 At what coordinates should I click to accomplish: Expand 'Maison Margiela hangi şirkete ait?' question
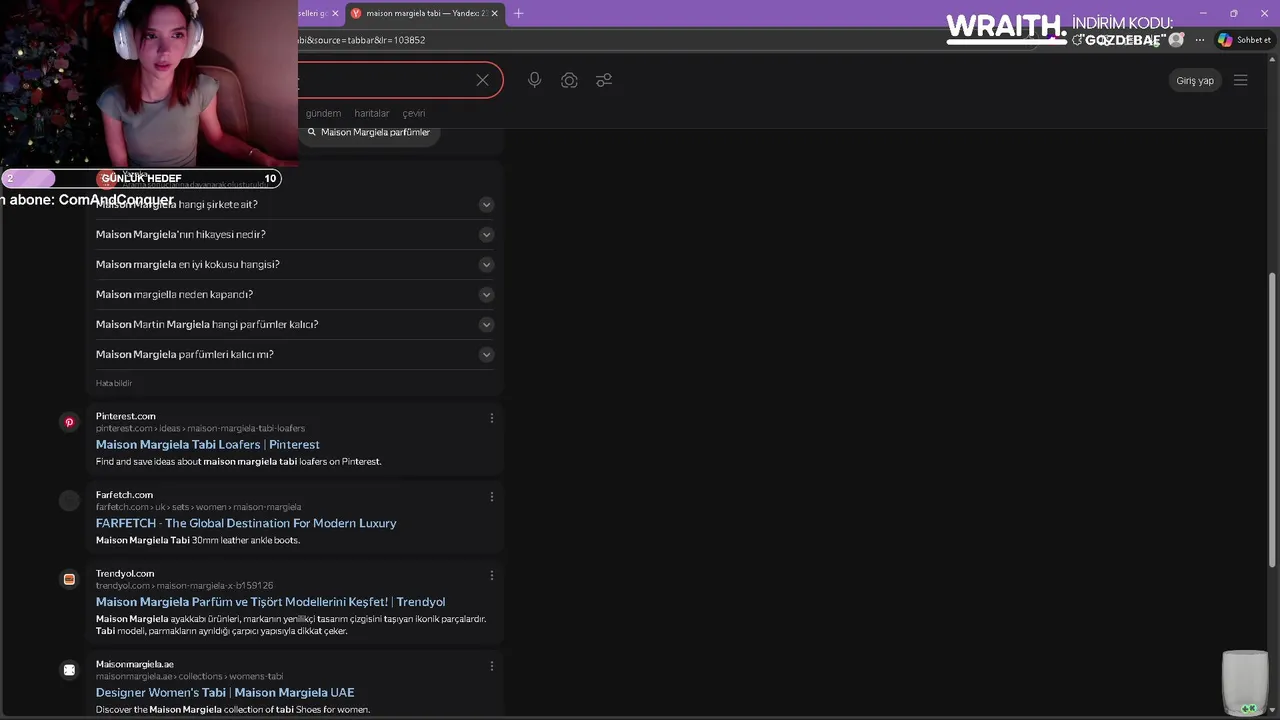tap(295, 204)
